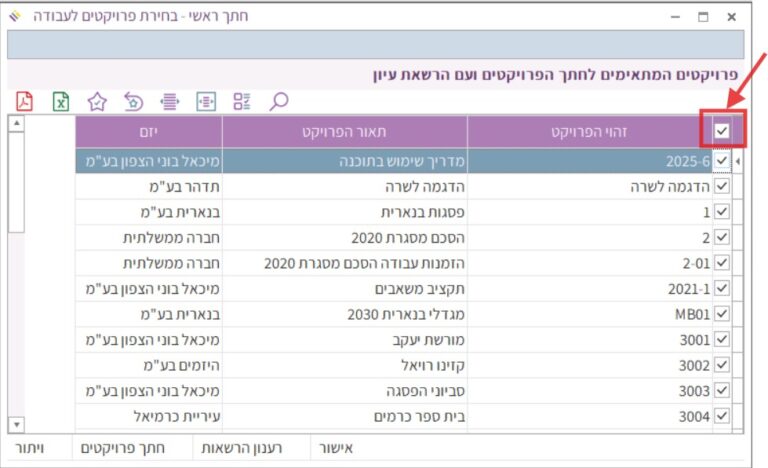Sort by the תאור הפרויקט column header
Viewport: 768px width, 468px height.
click(344, 131)
